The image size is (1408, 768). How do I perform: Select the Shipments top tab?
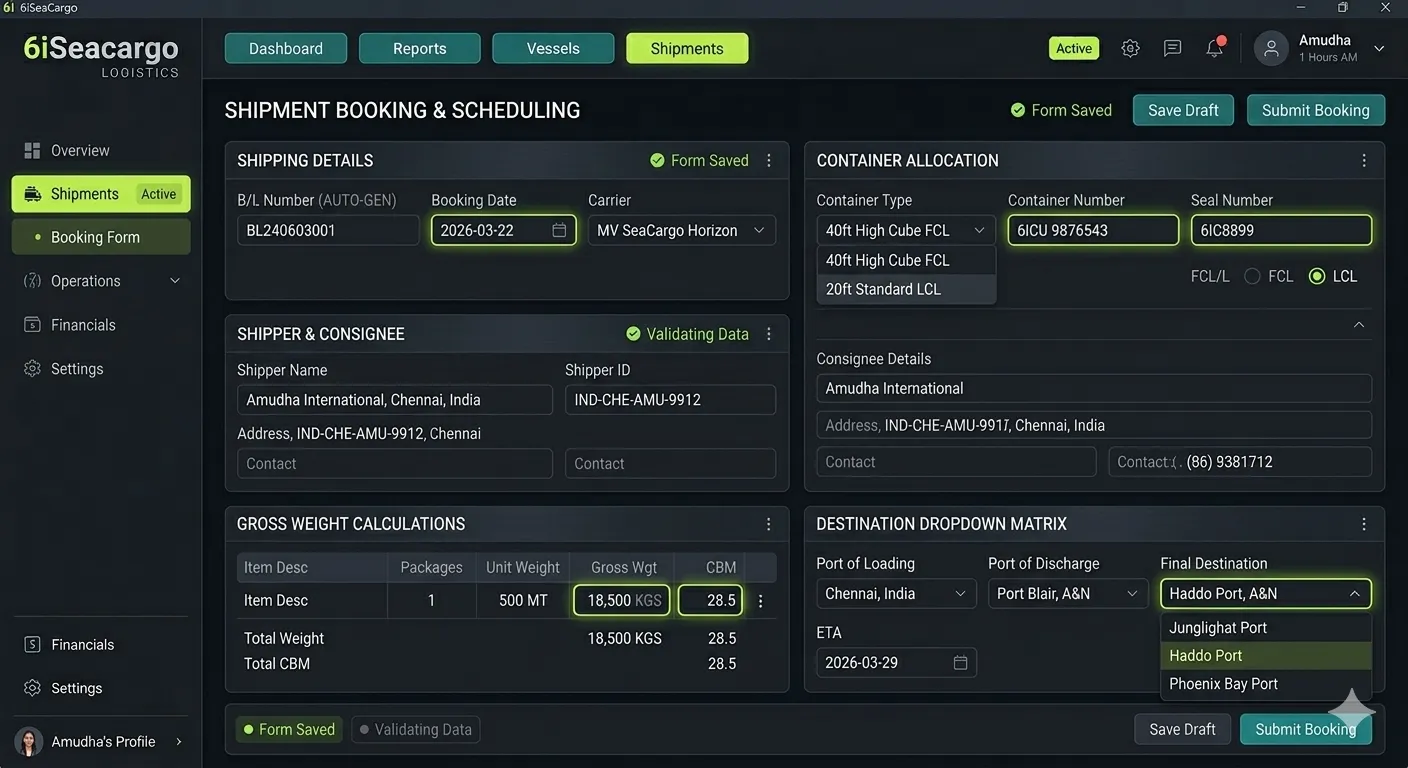tap(687, 48)
